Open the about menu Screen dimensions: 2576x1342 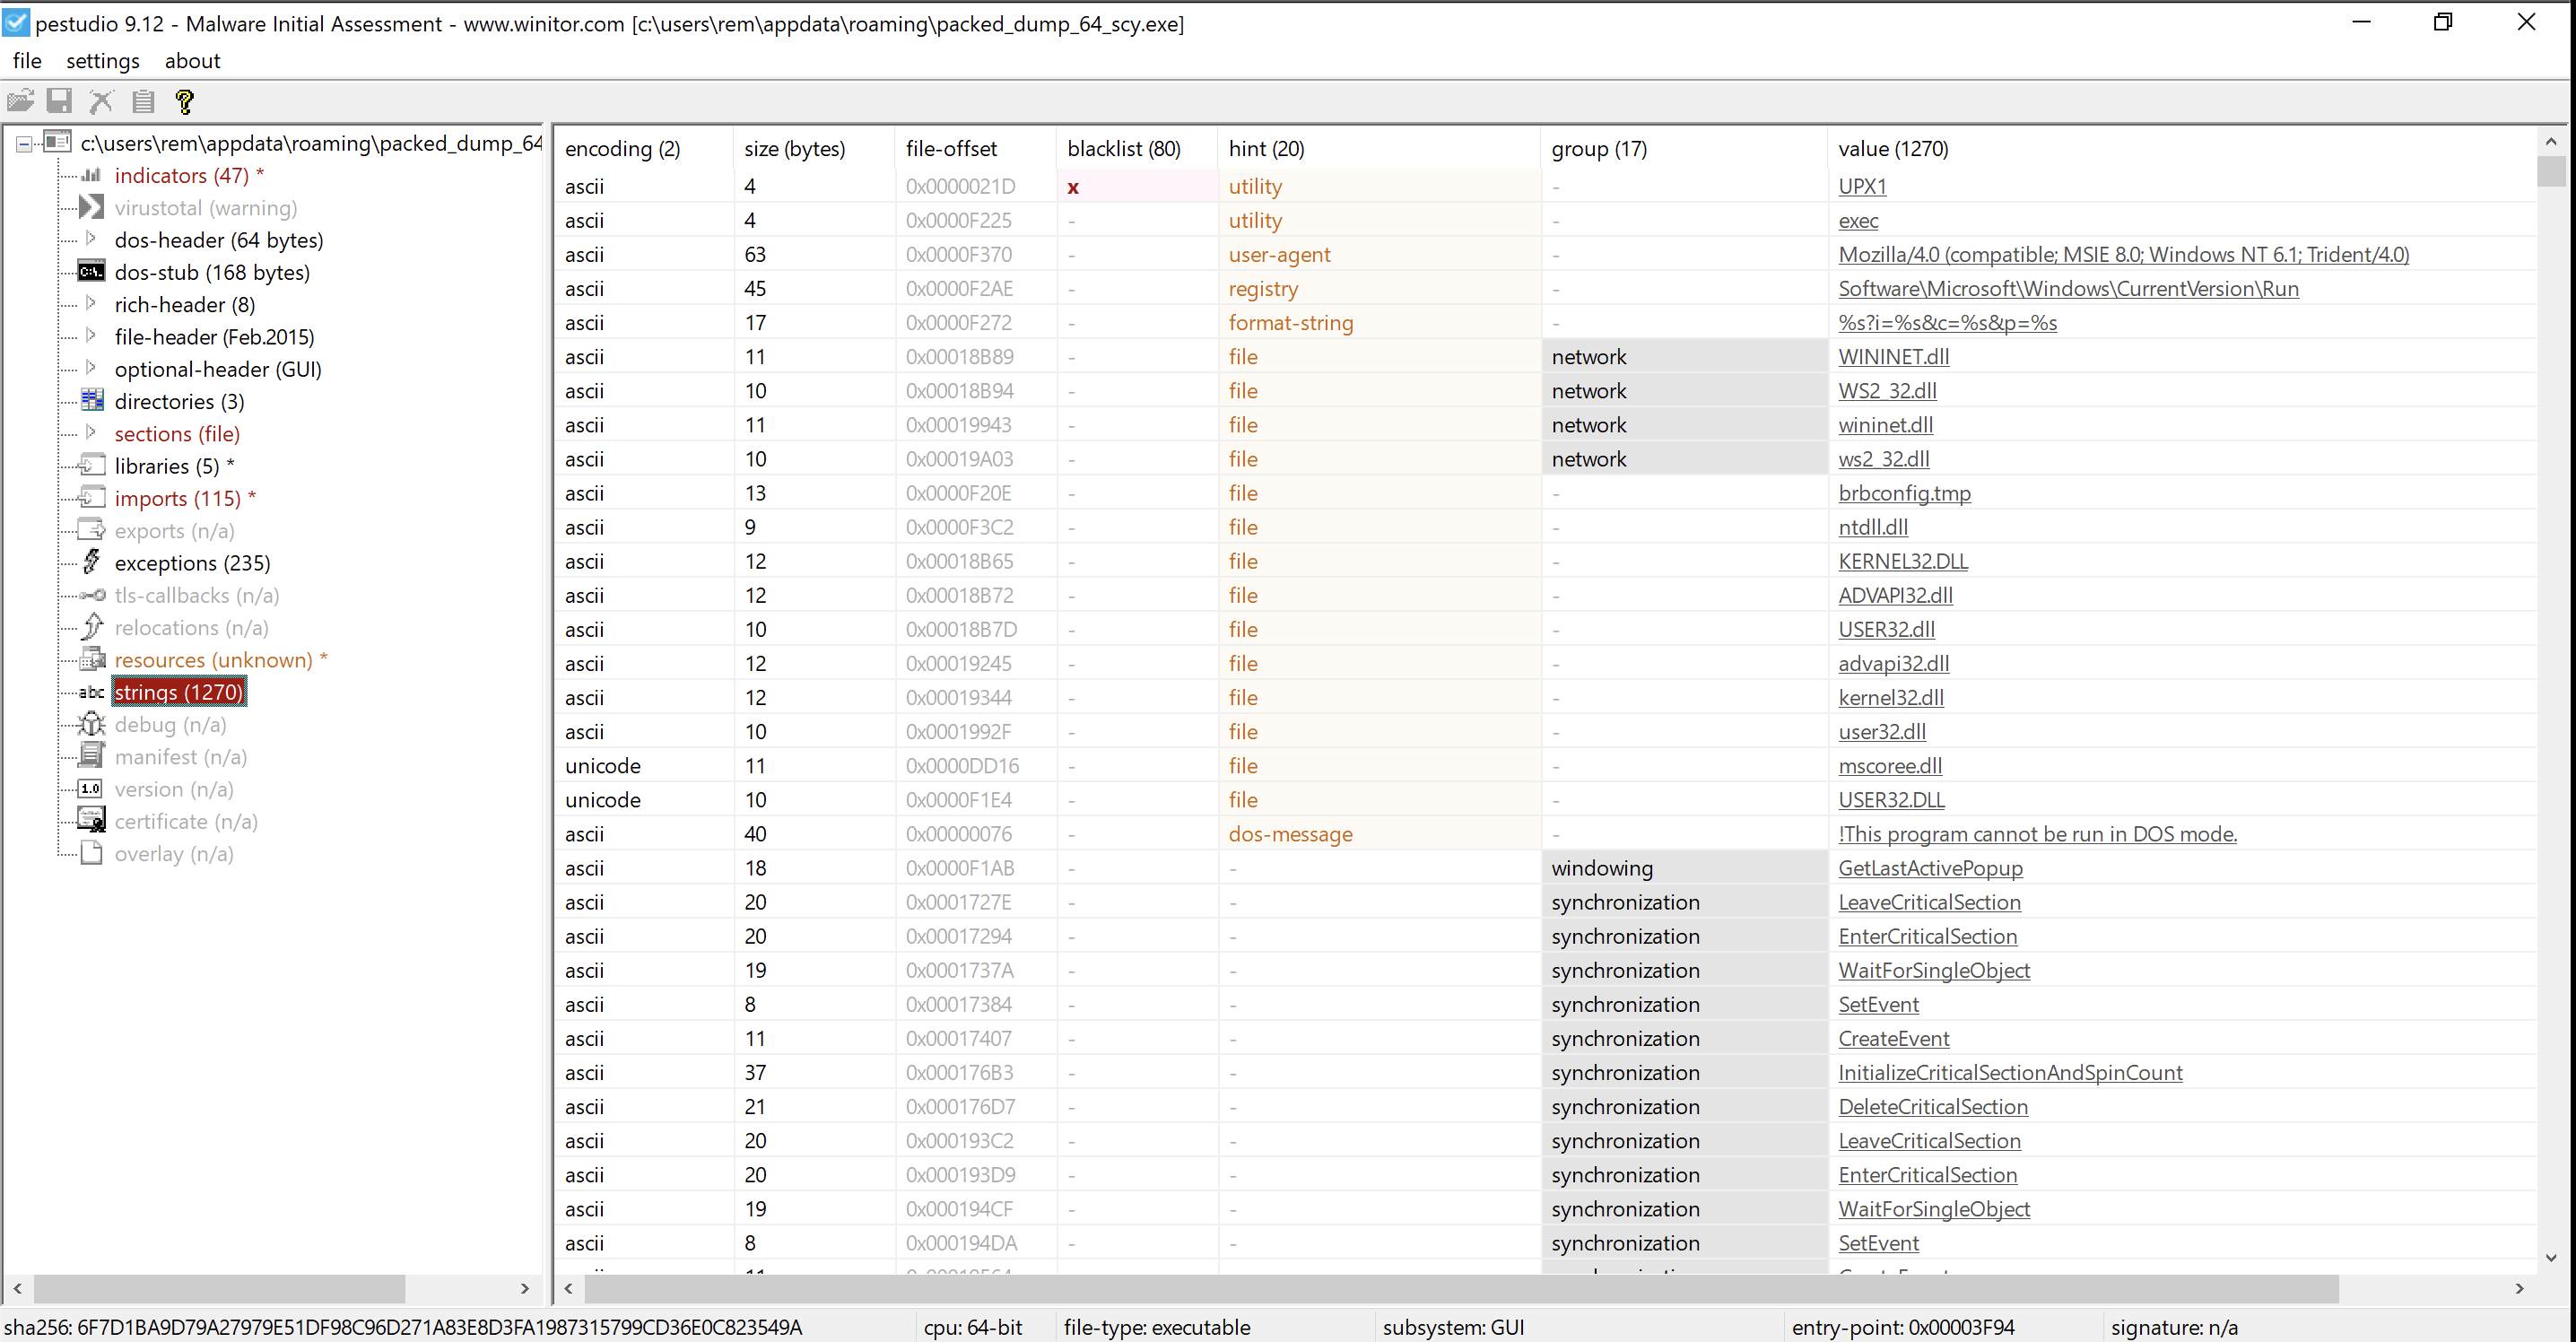pos(192,61)
